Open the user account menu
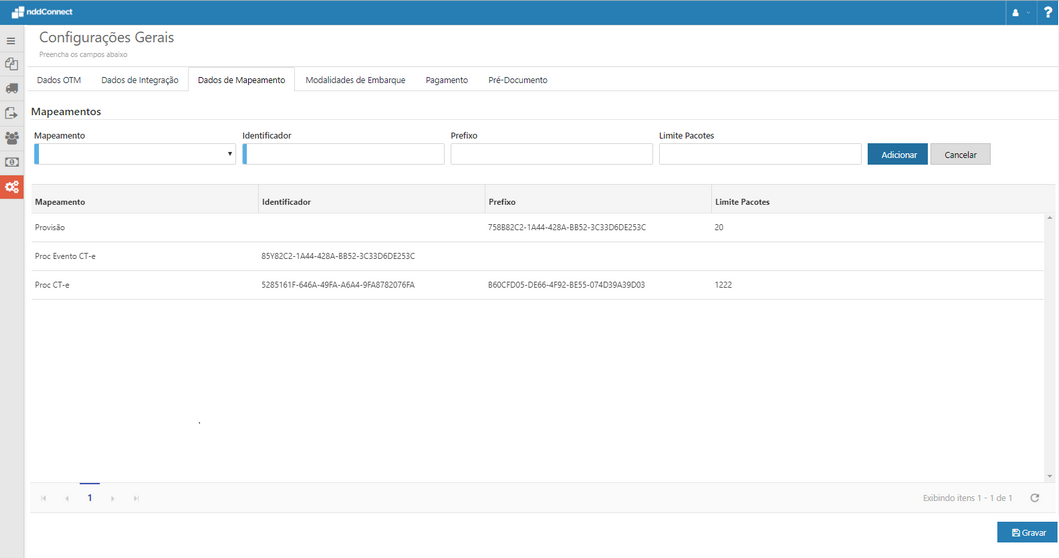This screenshot has width=1059, height=558. coord(1020,13)
